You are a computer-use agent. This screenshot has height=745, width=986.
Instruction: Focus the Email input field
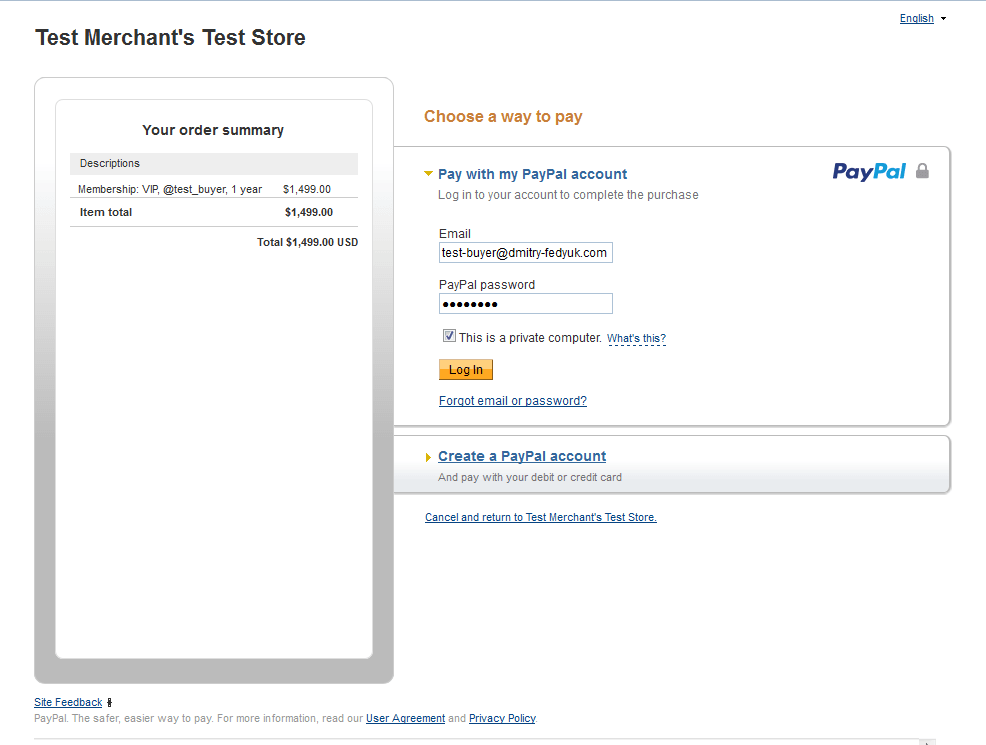(526, 253)
